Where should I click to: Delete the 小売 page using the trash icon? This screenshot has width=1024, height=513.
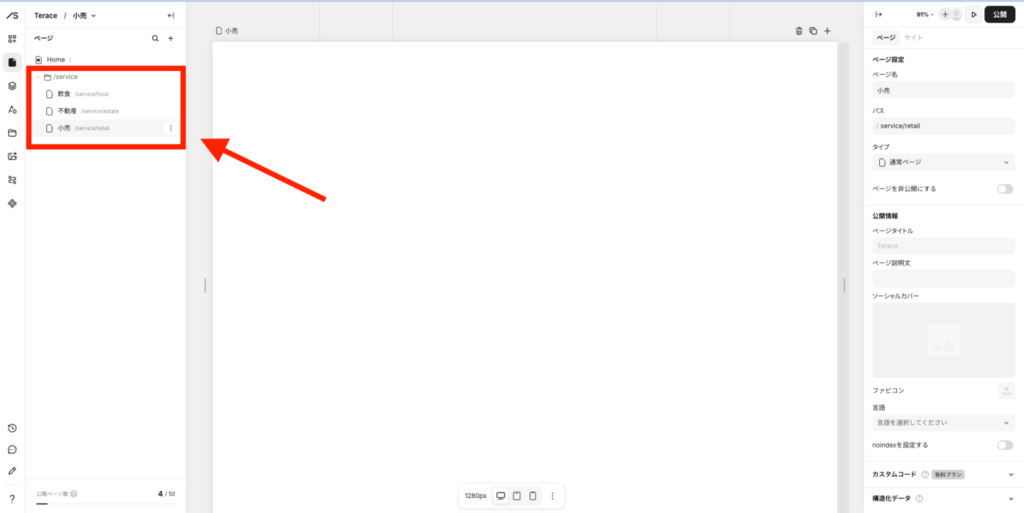(x=798, y=31)
